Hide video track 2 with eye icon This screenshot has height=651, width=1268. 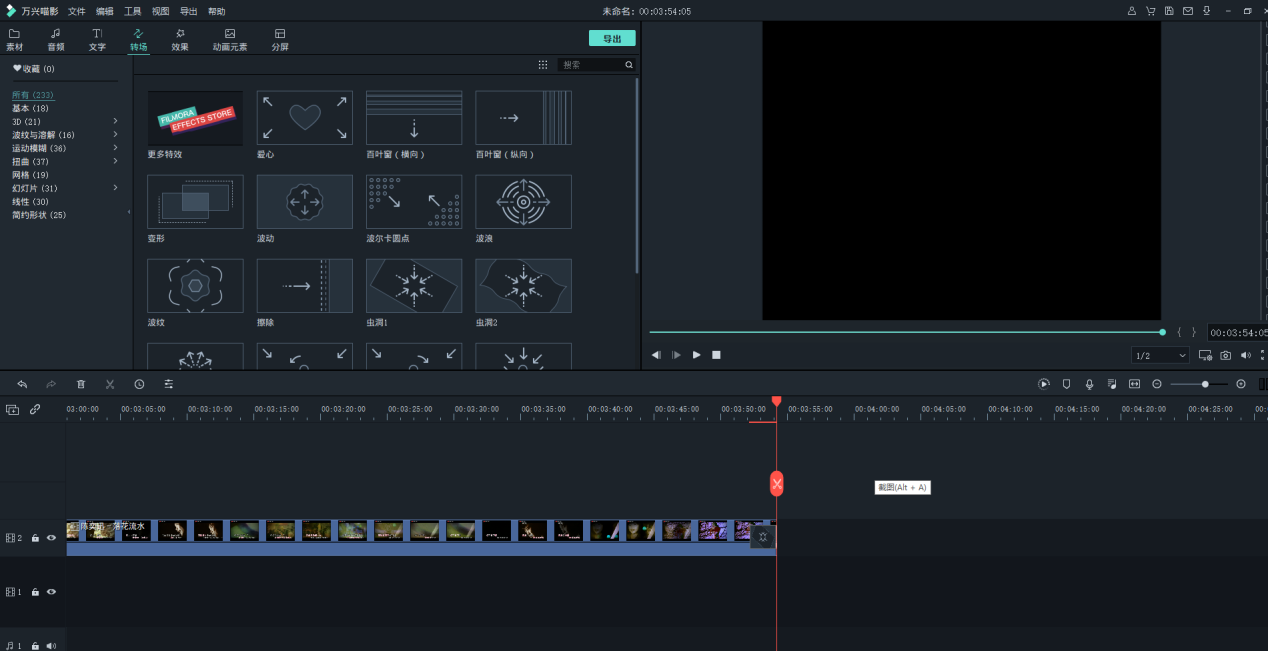pyautogui.click(x=51, y=538)
